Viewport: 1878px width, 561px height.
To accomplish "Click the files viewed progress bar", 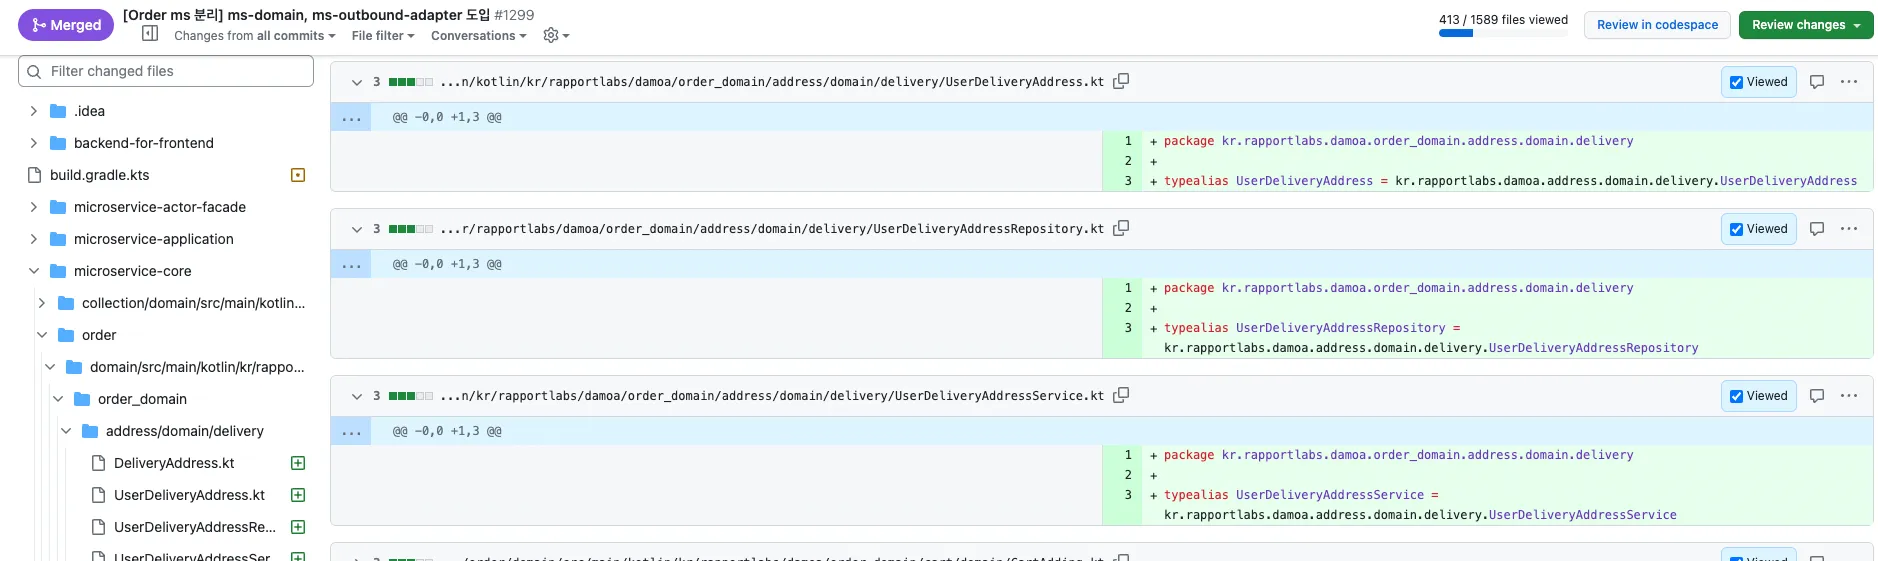I will click(x=1502, y=33).
